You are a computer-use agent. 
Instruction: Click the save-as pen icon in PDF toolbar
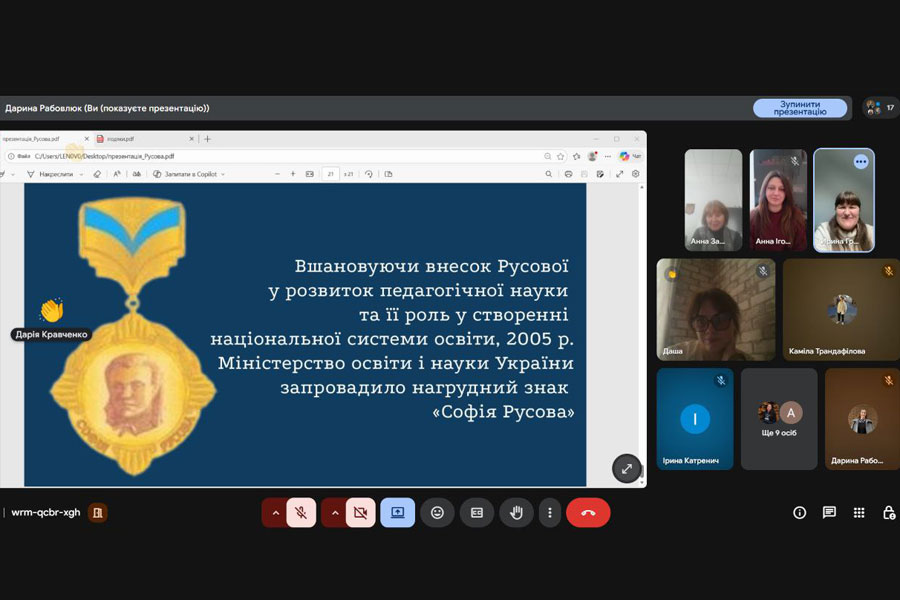click(600, 174)
